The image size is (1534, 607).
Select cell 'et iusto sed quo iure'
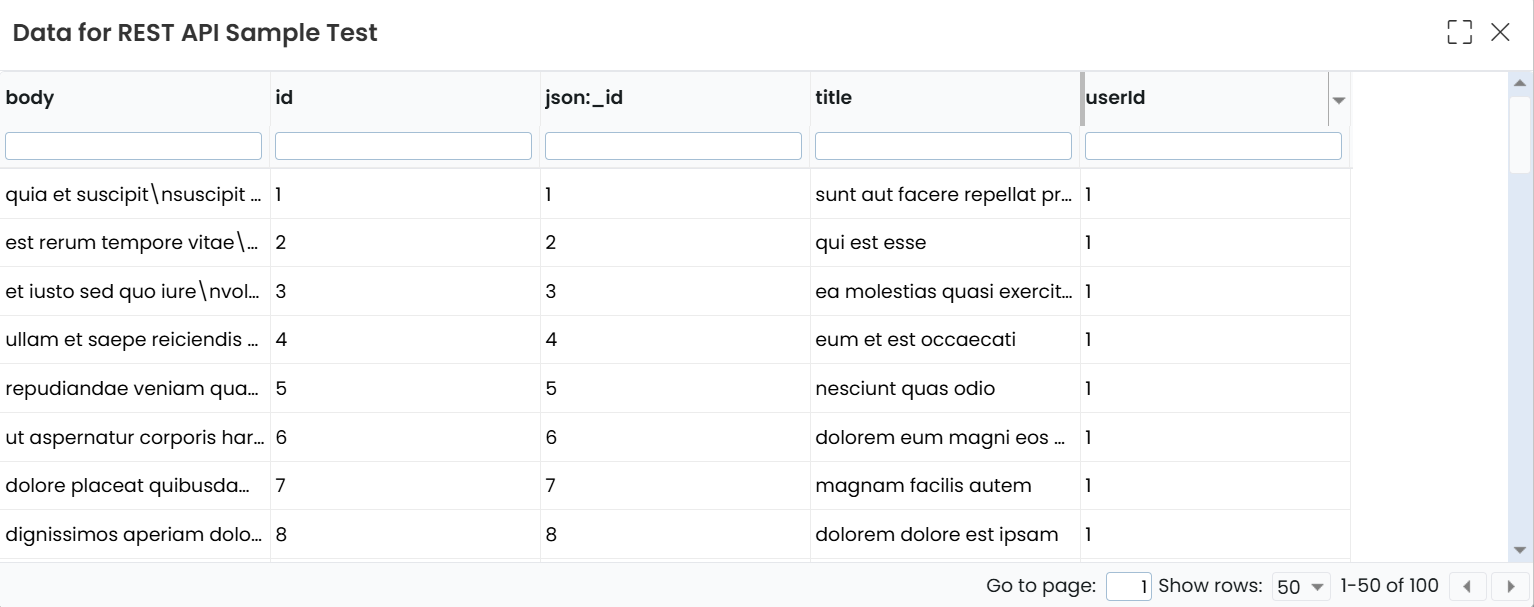(135, 291)
